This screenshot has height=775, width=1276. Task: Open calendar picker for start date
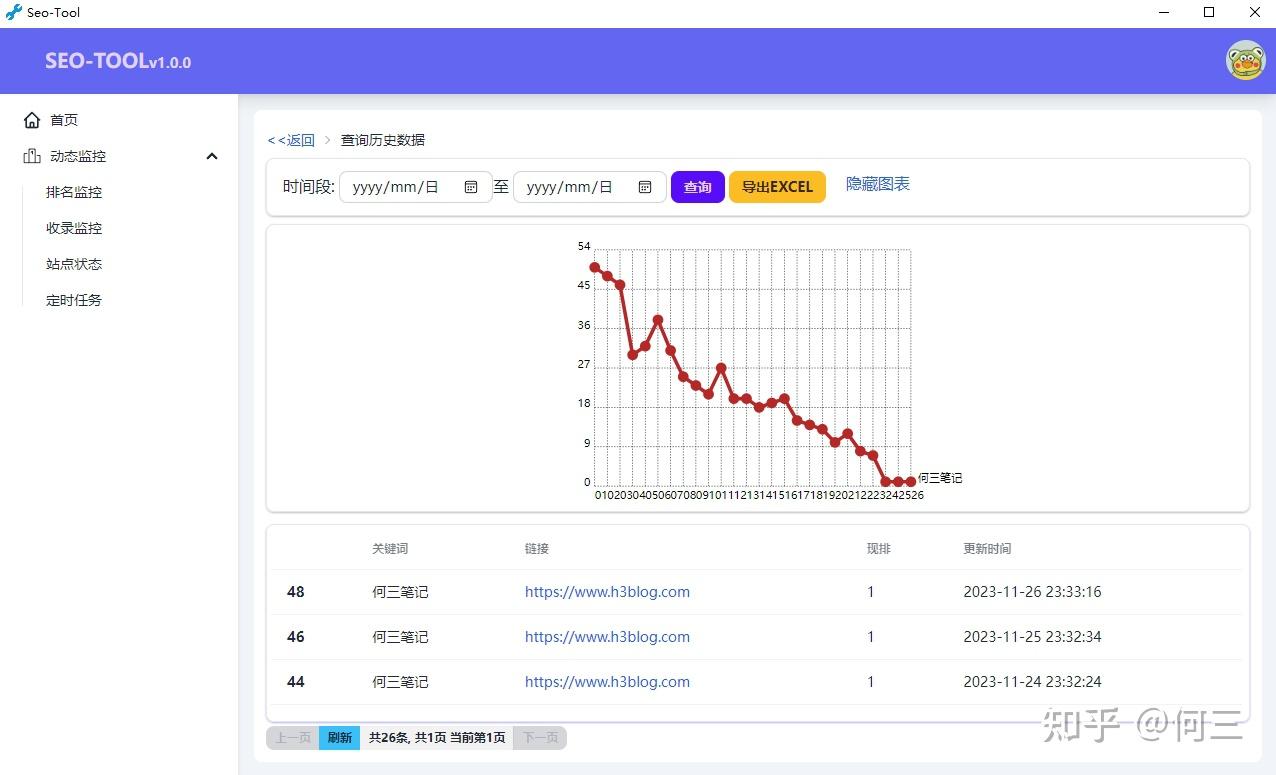point(471,187)
